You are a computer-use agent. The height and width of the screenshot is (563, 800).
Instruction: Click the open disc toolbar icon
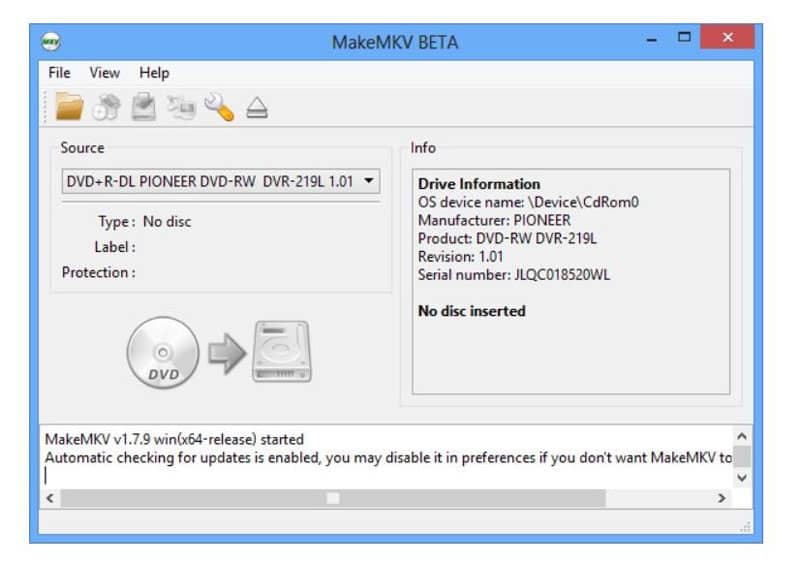[x=106, y=107]
